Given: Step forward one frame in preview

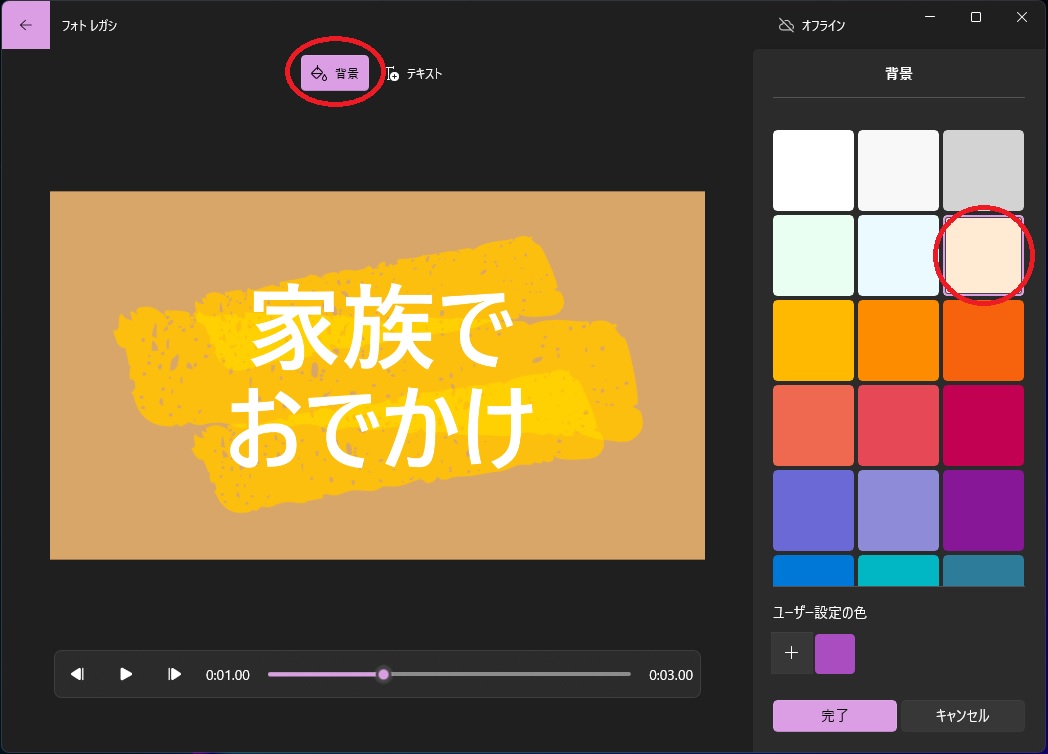Looking at the screenshot, I should coord(175,674).
